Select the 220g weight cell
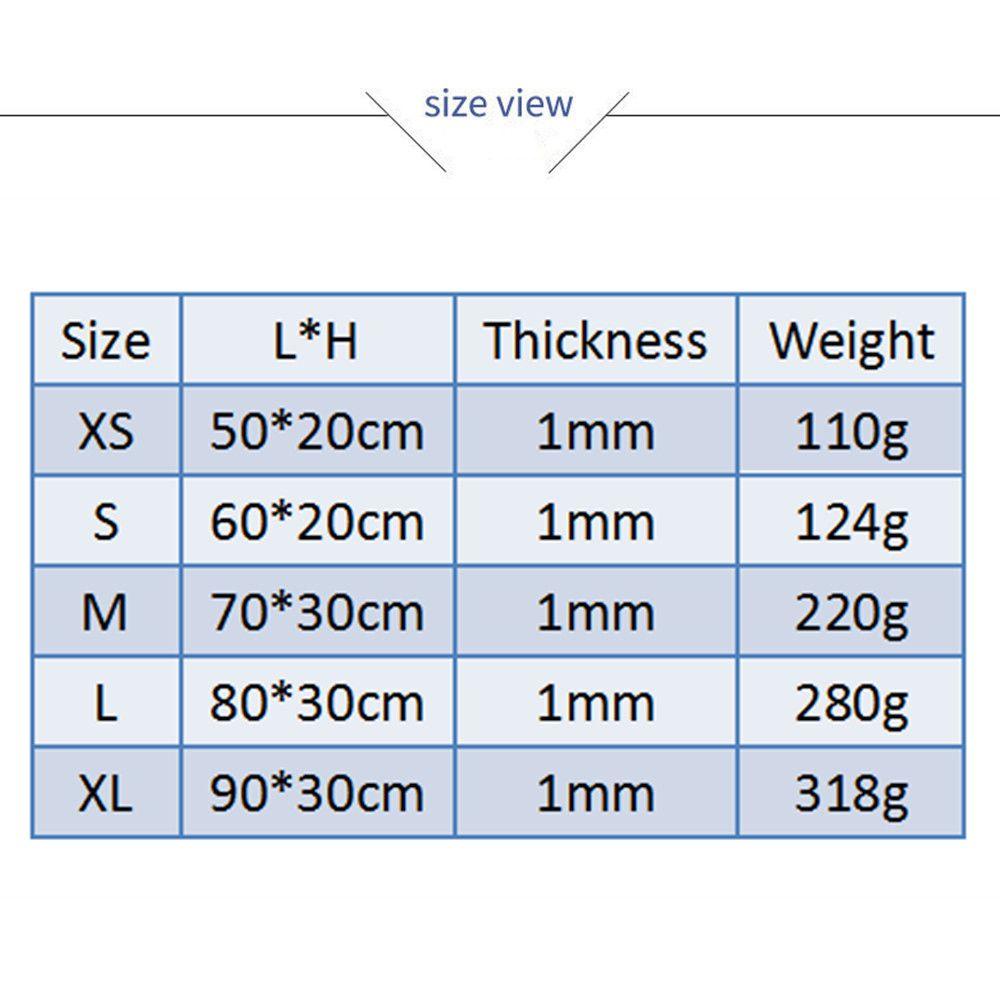Image resolution: width=1000 pixels, height=1000 pixels. tap(851, 612)
